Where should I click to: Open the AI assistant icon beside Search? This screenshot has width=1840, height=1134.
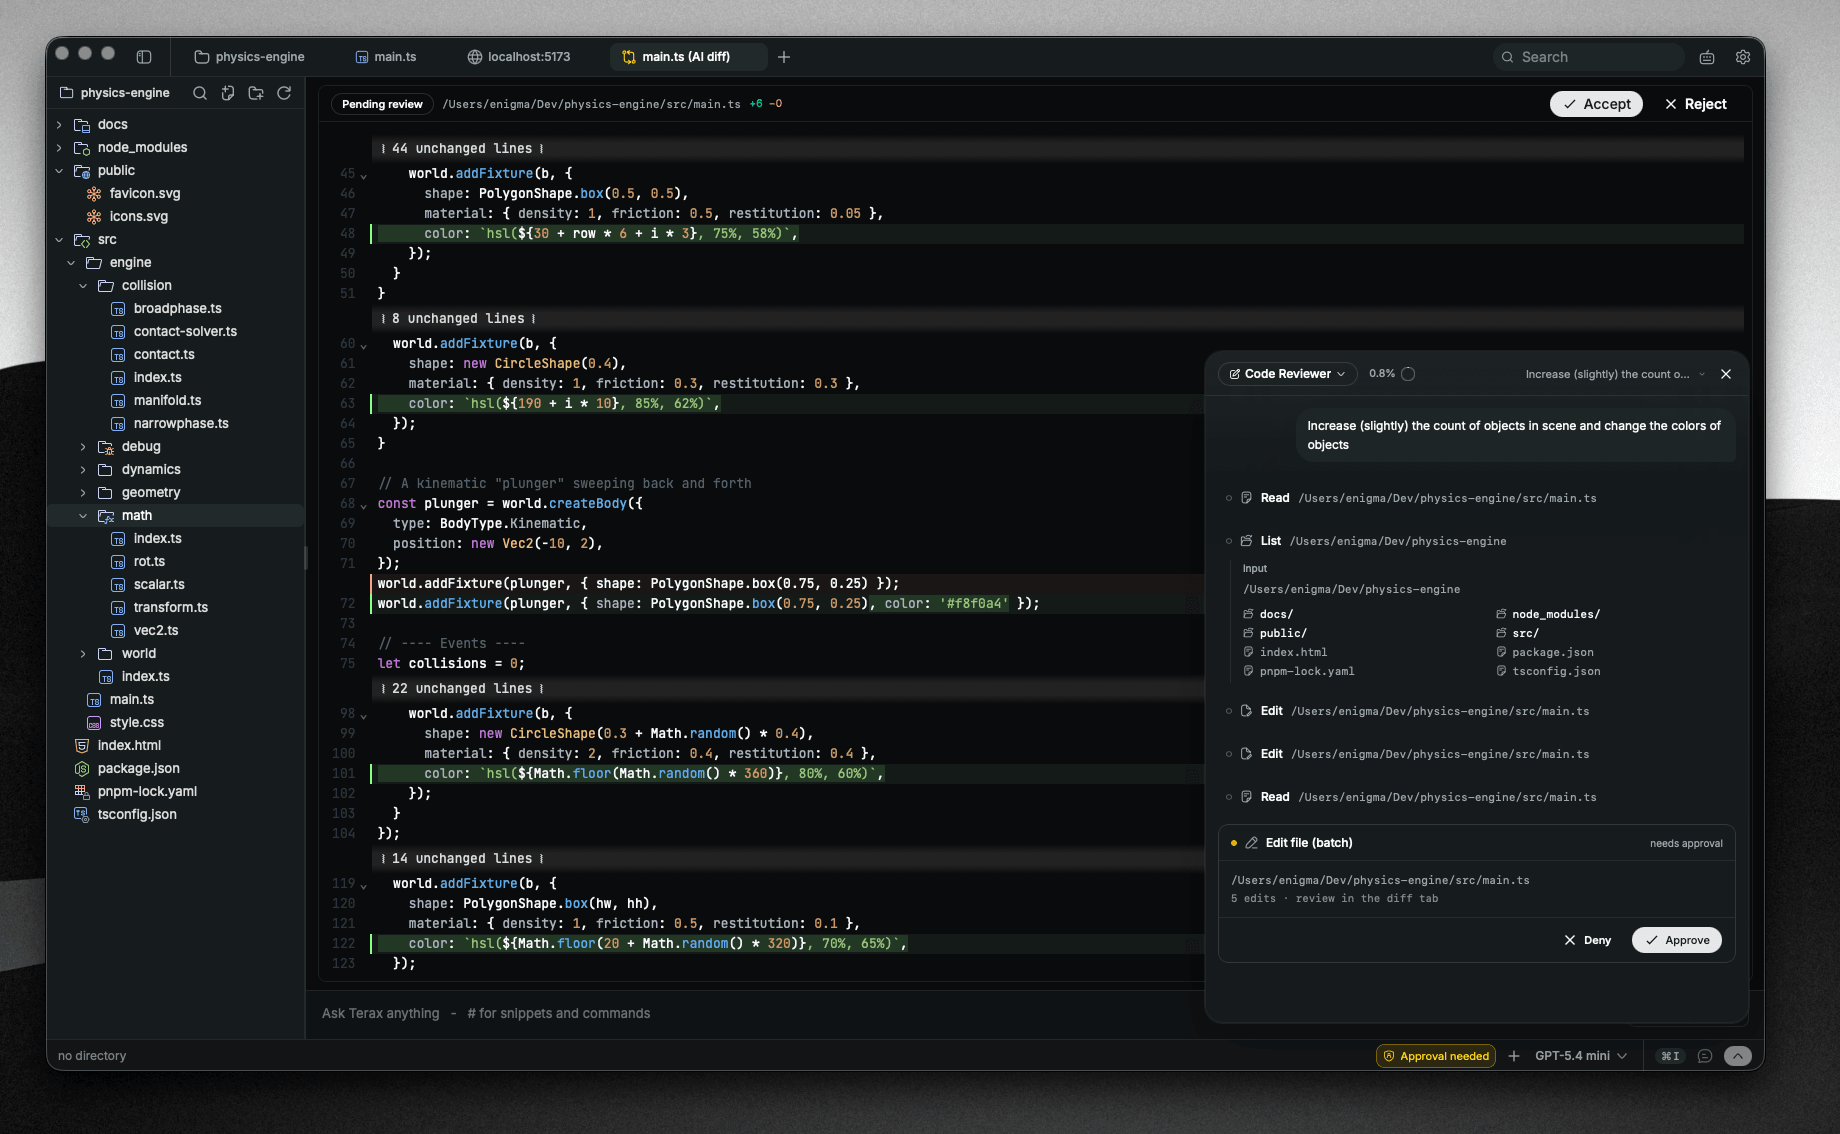[1707, 57]
